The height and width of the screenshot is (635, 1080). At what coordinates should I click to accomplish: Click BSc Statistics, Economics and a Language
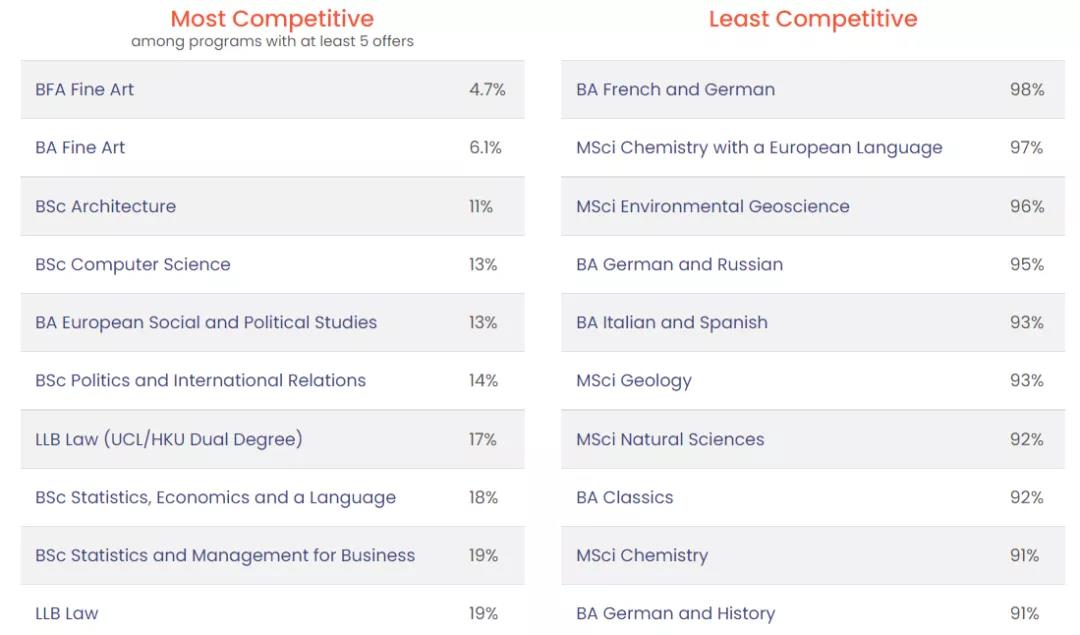click(215, 497)
